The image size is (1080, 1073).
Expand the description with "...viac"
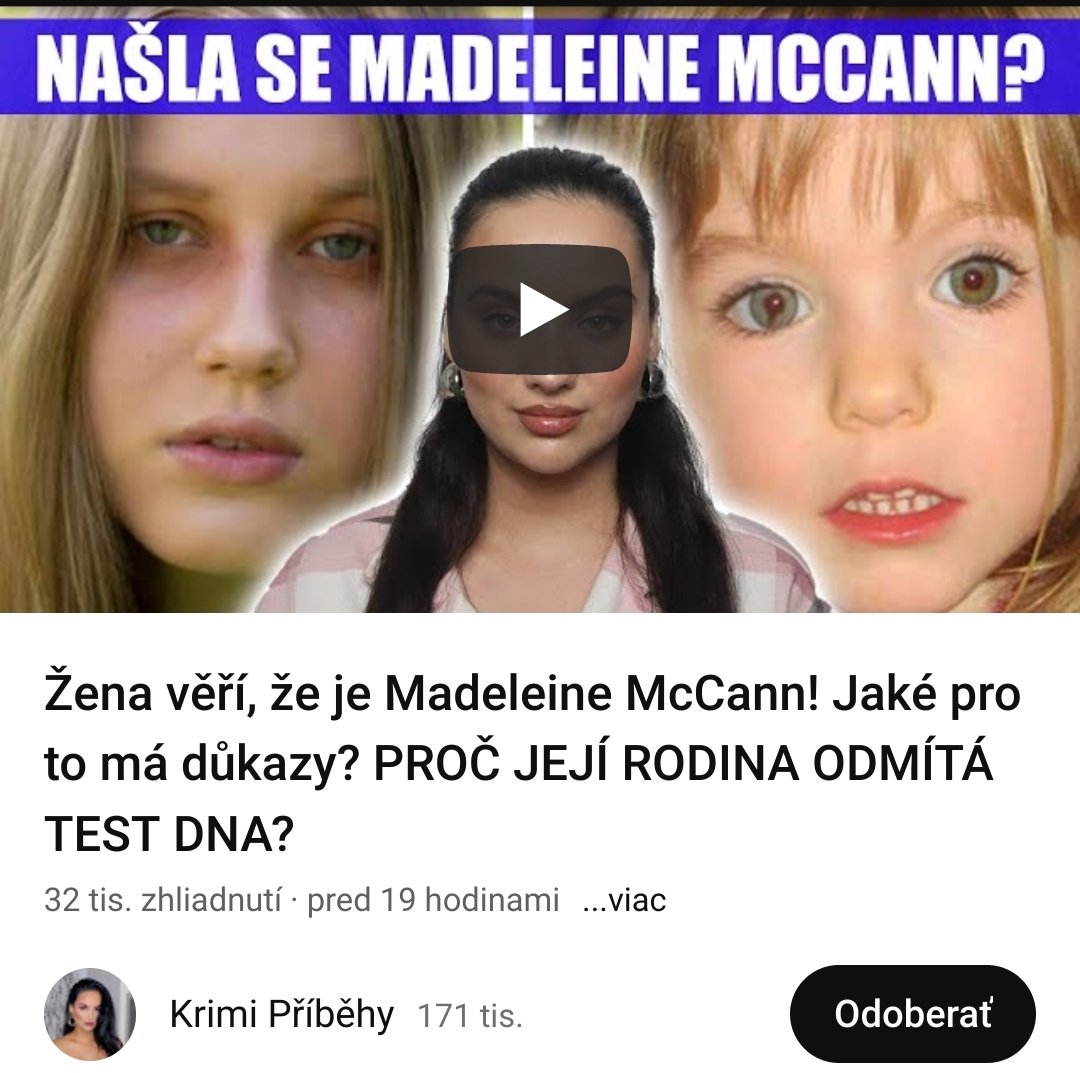point(624,900)
